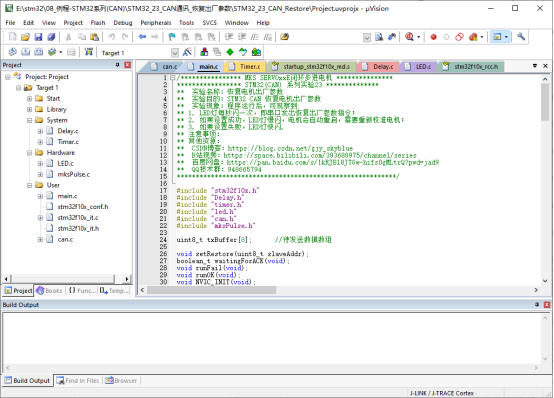Viewport: 554px width, 398px height.
Task: Rebuild all target files icon
Action: tap(39, 52)
